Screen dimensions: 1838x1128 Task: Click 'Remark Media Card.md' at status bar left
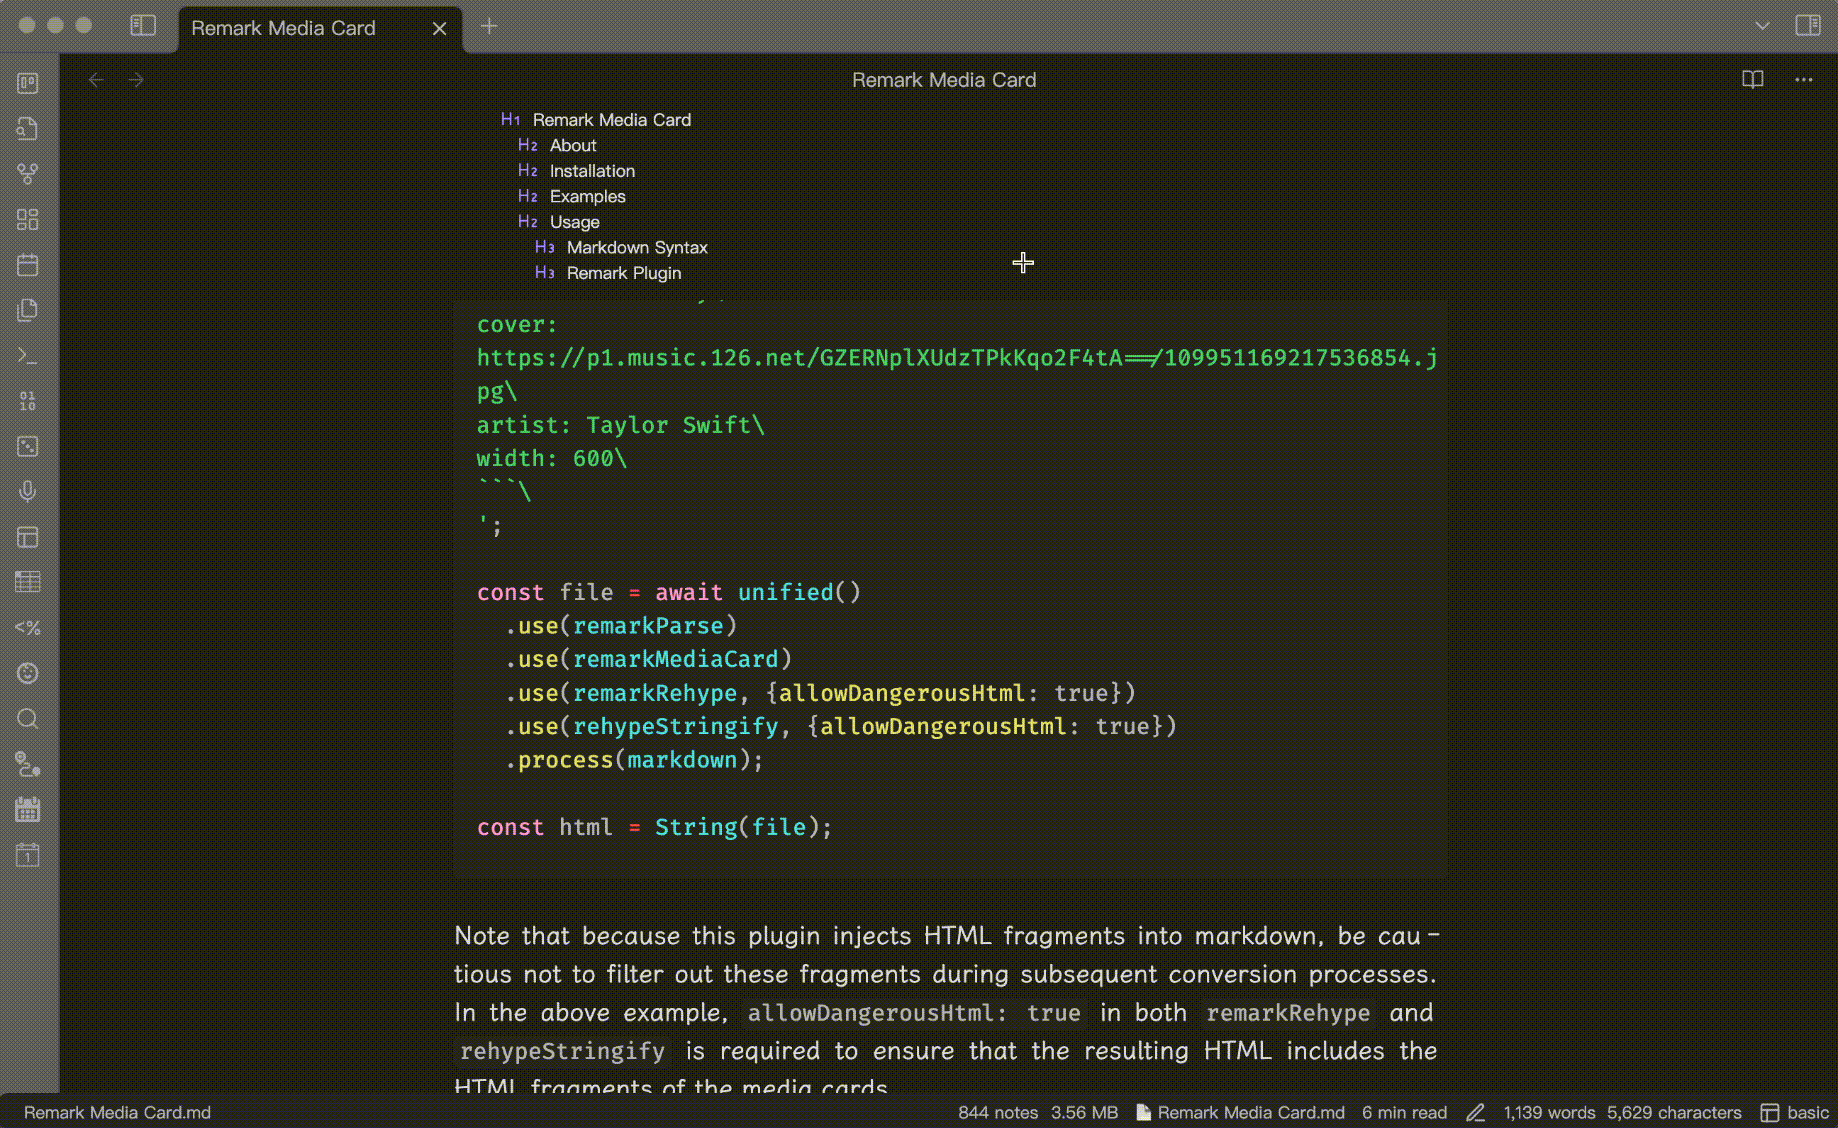117,1112
